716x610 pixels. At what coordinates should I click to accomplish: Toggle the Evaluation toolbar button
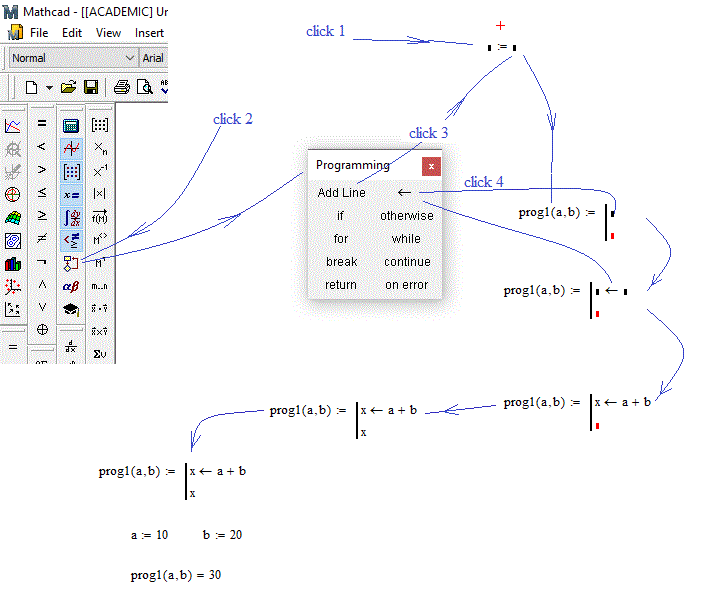tap(71, 195)
